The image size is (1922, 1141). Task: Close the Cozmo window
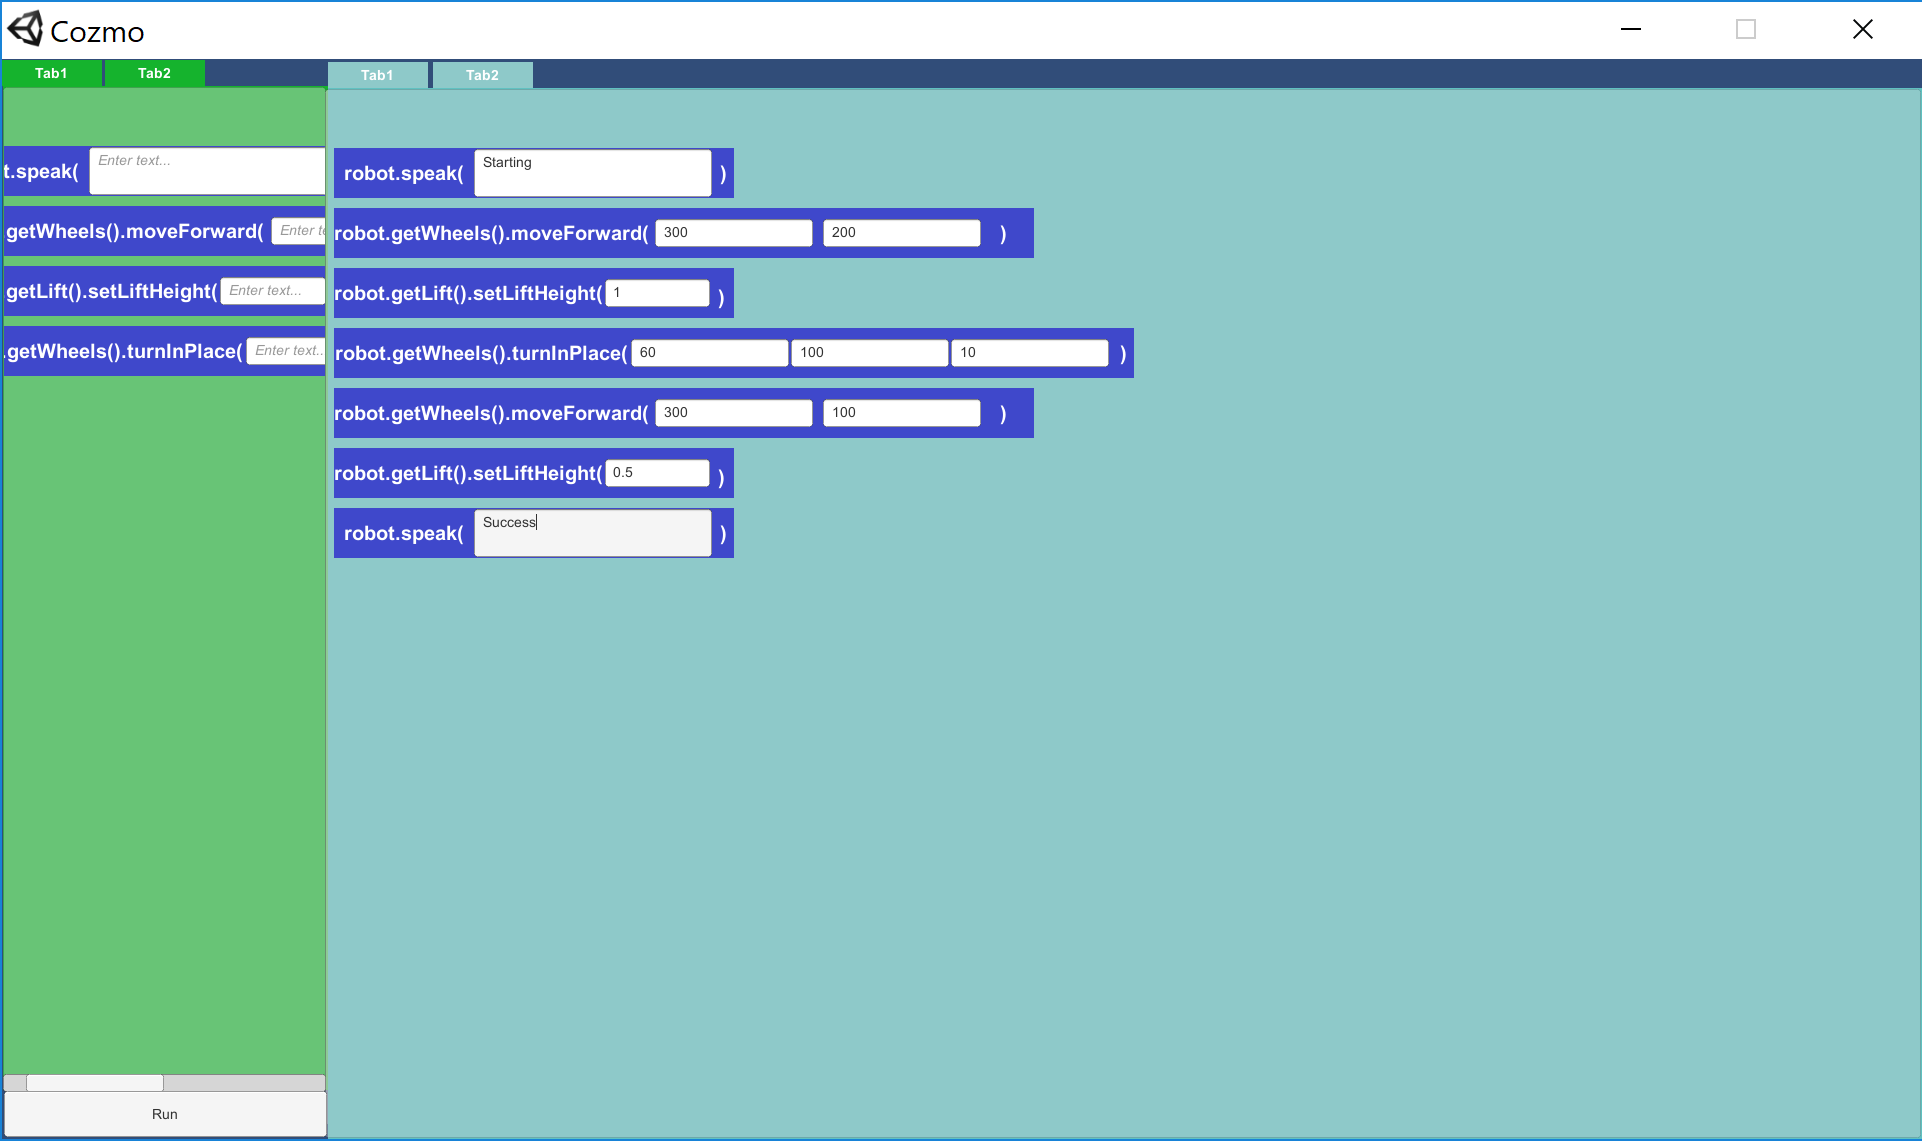click(1863, 29)
